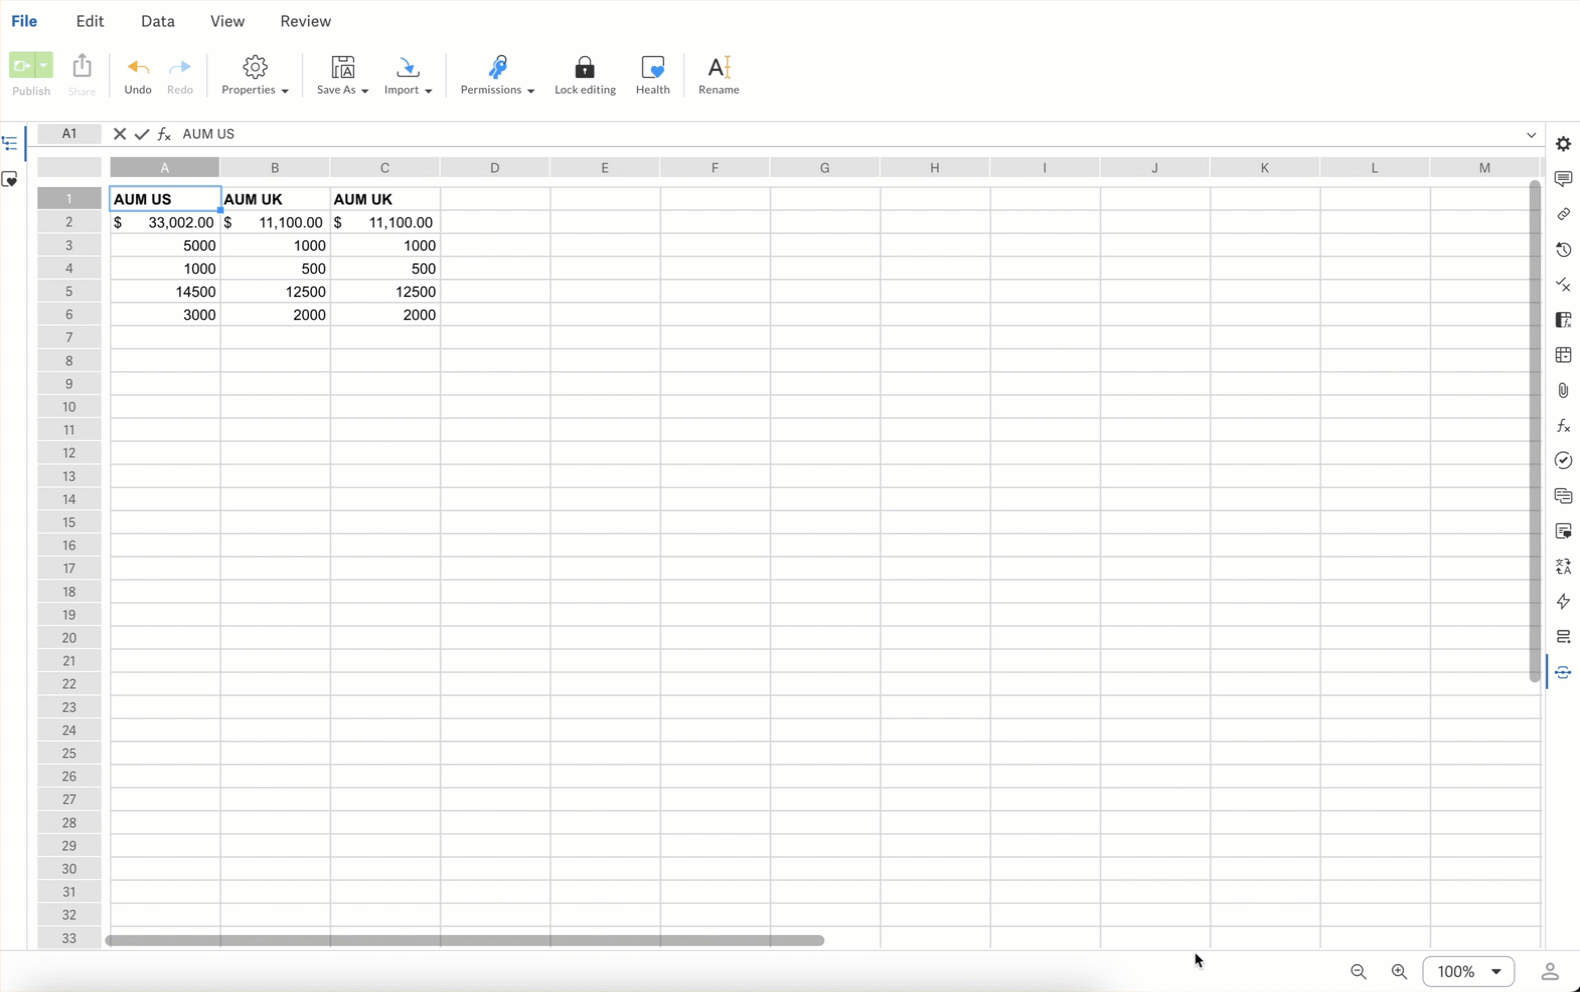
Task: Click the user profile icon at bottom right
Action: [1550, 972]
